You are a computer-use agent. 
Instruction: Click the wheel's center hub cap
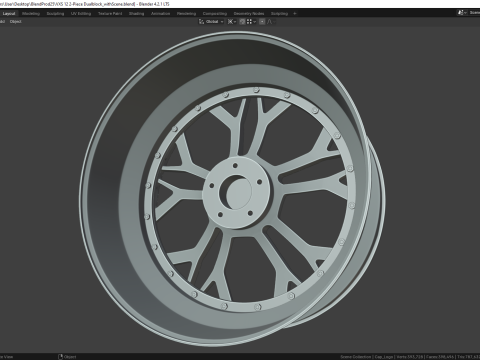pyautogui.click(x=238, y=193)
